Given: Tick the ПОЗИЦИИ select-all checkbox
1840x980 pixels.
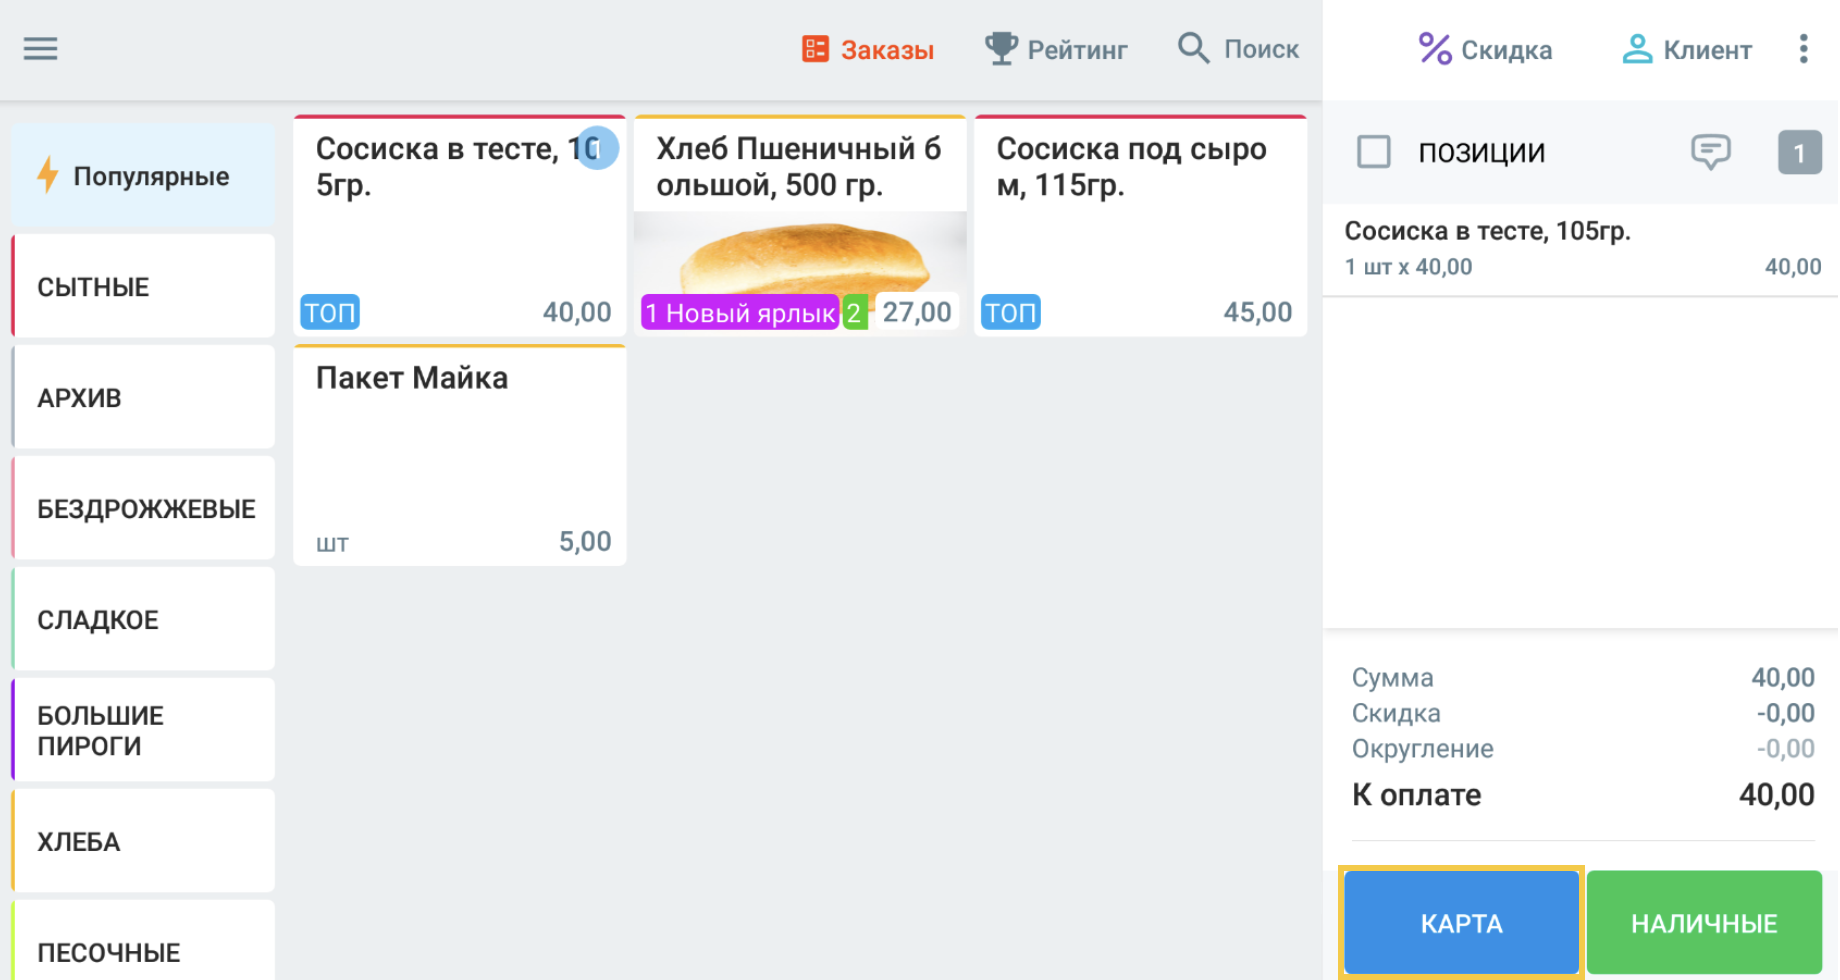Looking at the screenshot, I should pos(1373,152).
